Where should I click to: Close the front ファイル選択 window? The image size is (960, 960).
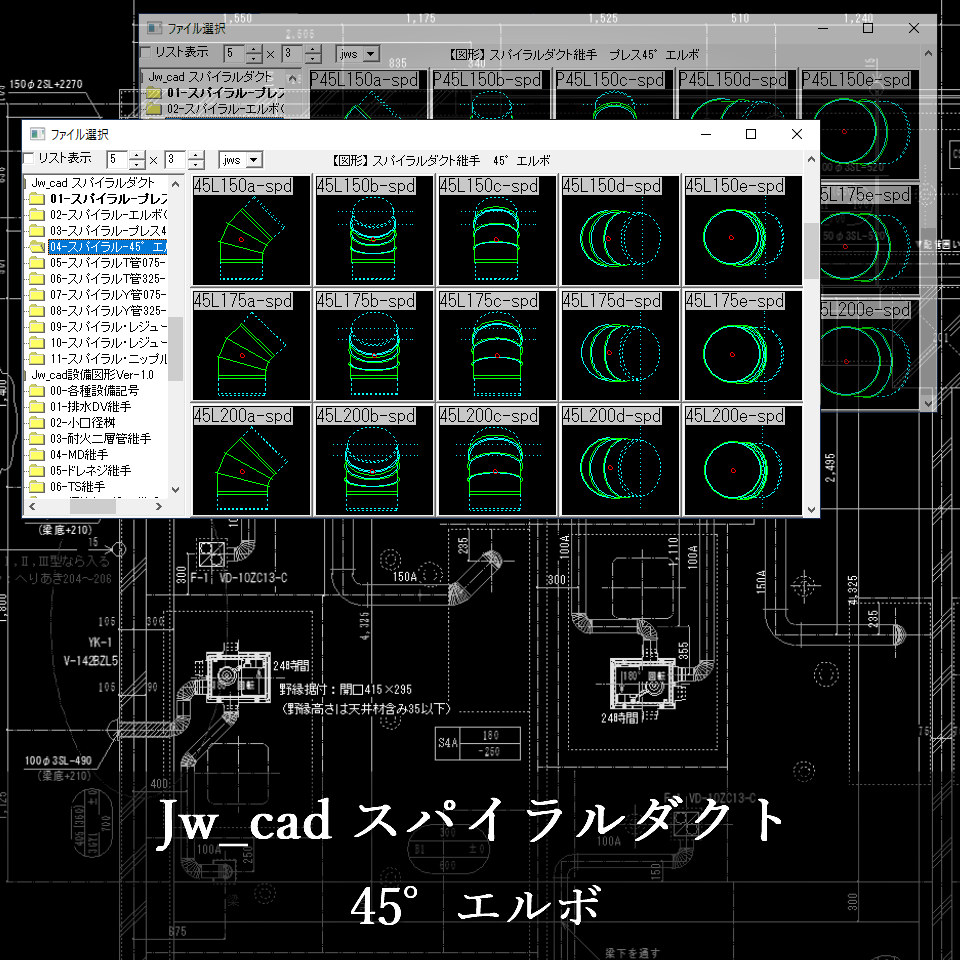click(797, 134)
